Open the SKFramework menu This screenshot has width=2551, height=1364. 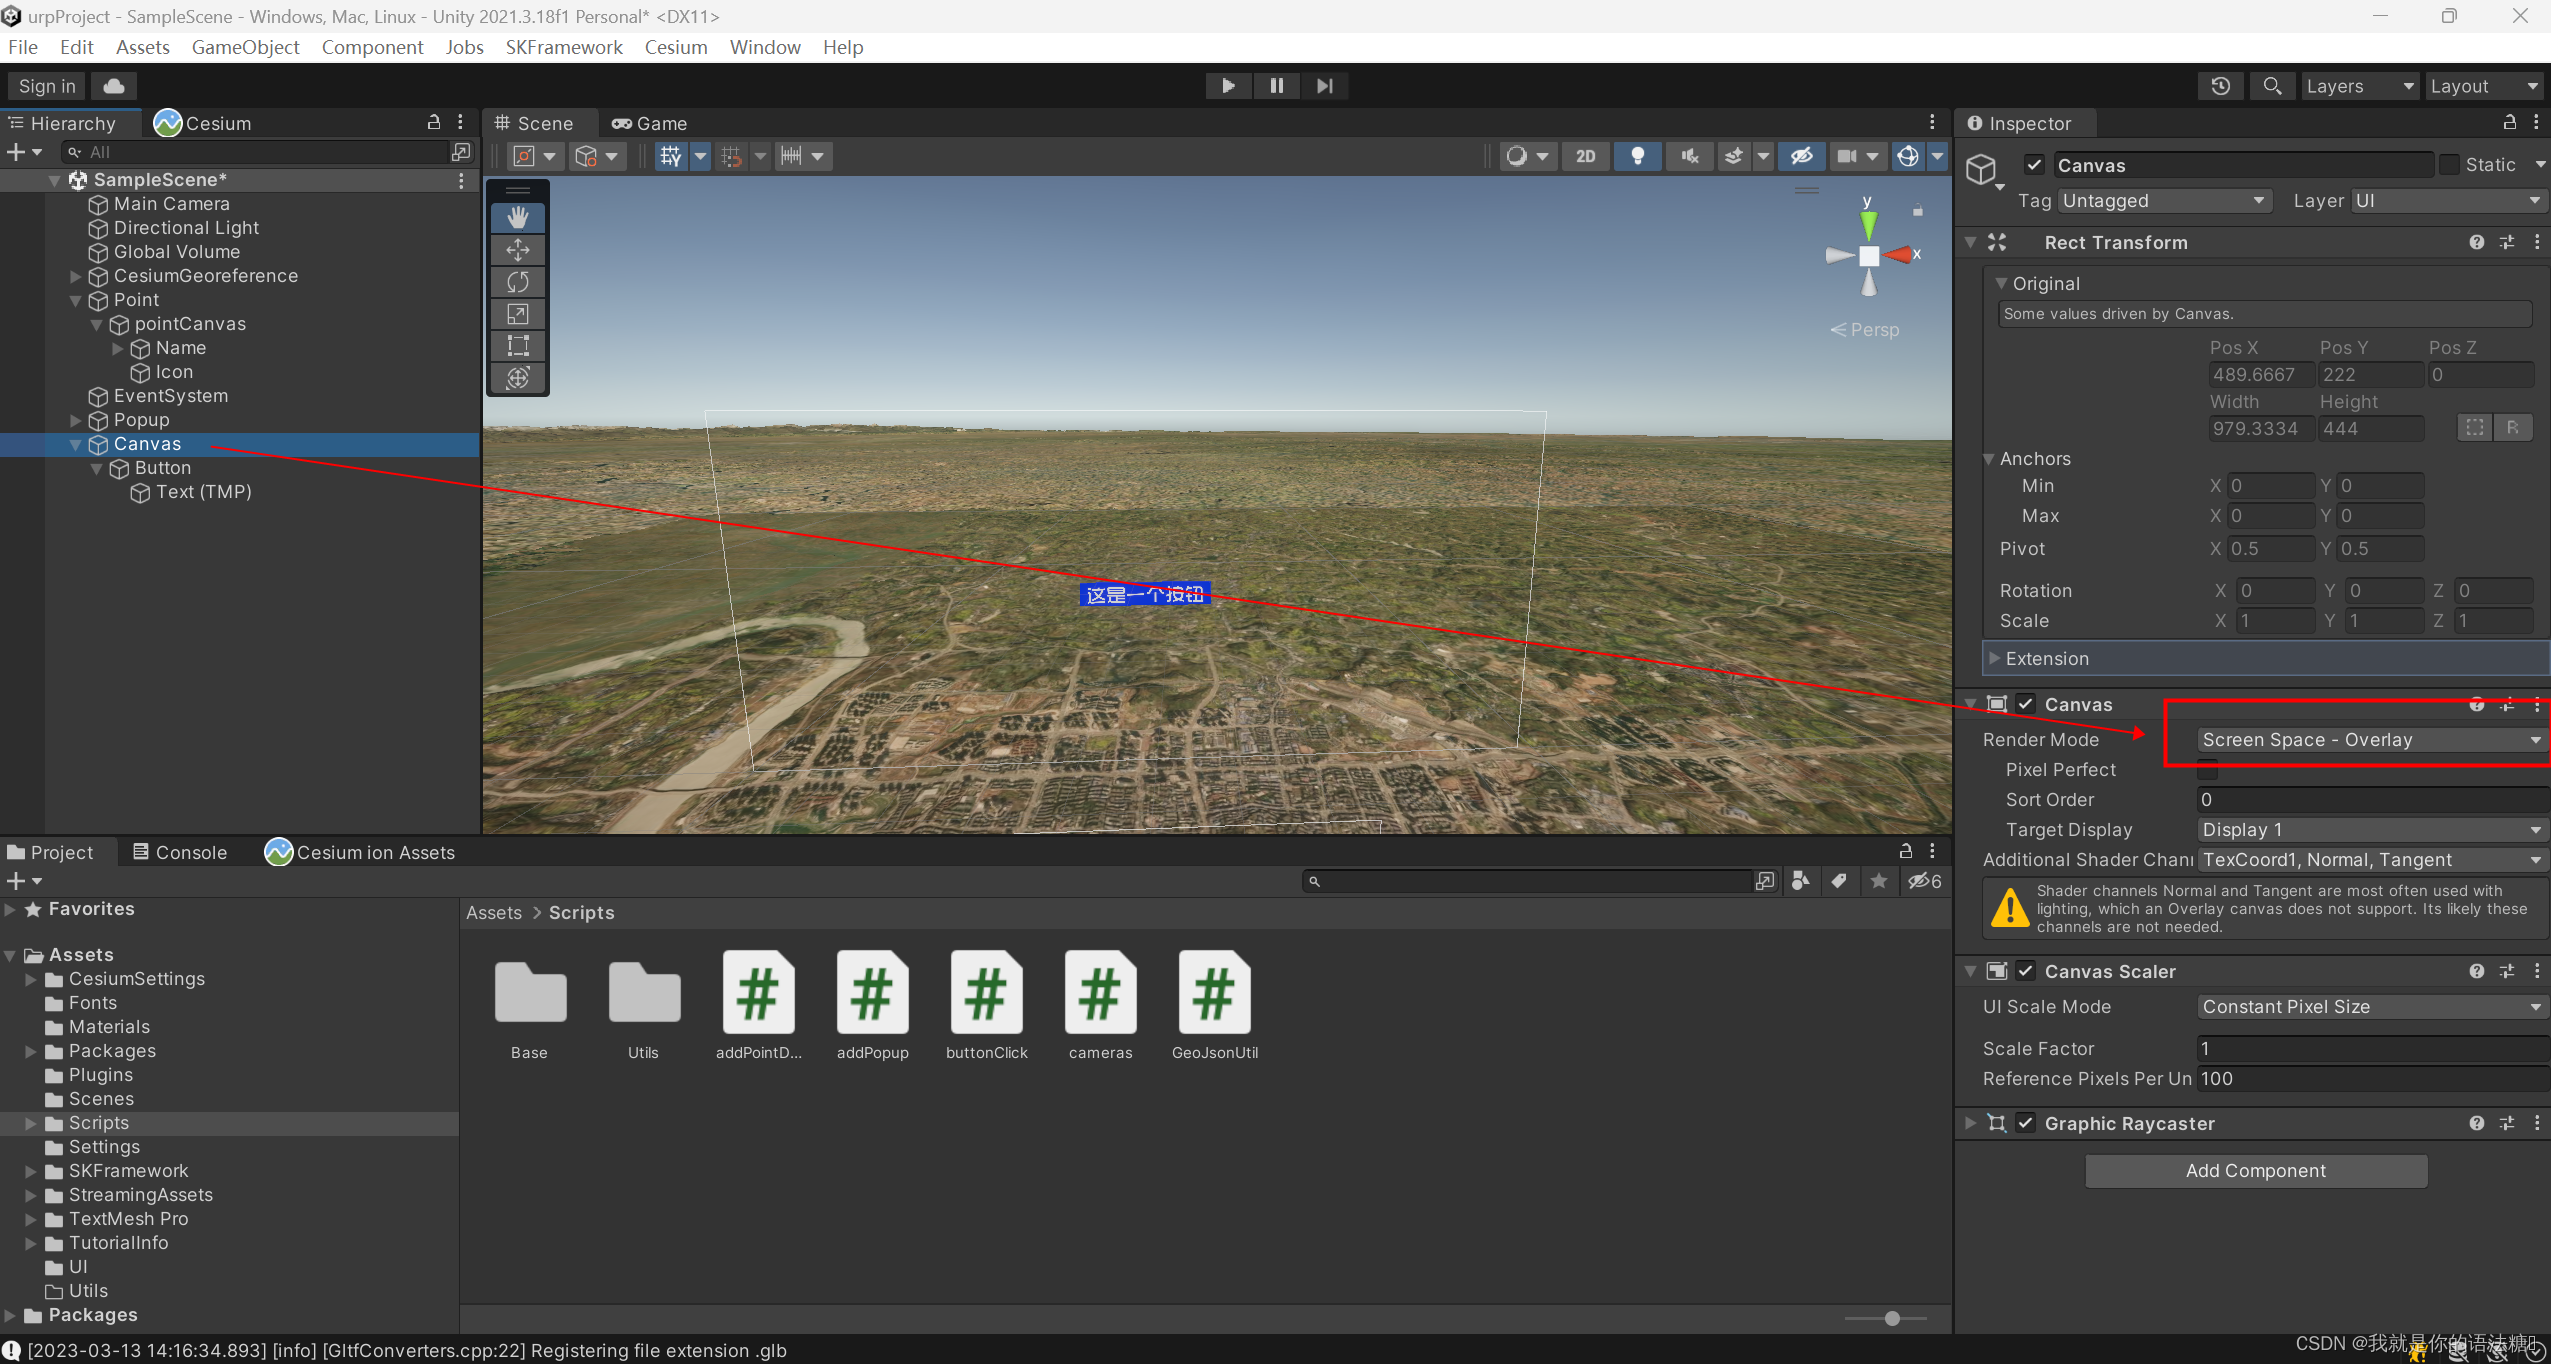pyautogui.click(x=563, y=47)
